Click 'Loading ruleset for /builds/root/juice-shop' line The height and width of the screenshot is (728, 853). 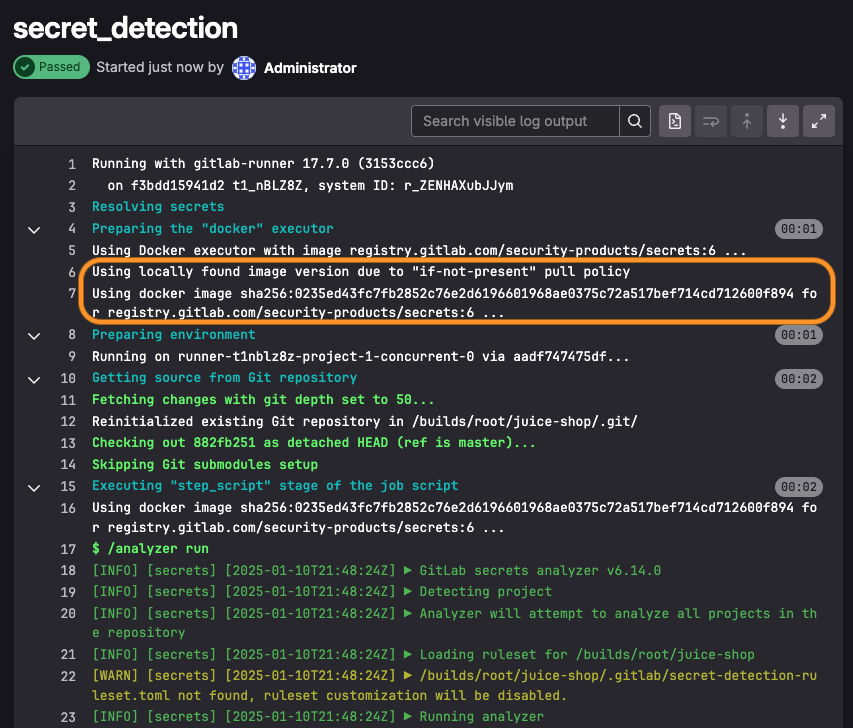tap(423, 655)
